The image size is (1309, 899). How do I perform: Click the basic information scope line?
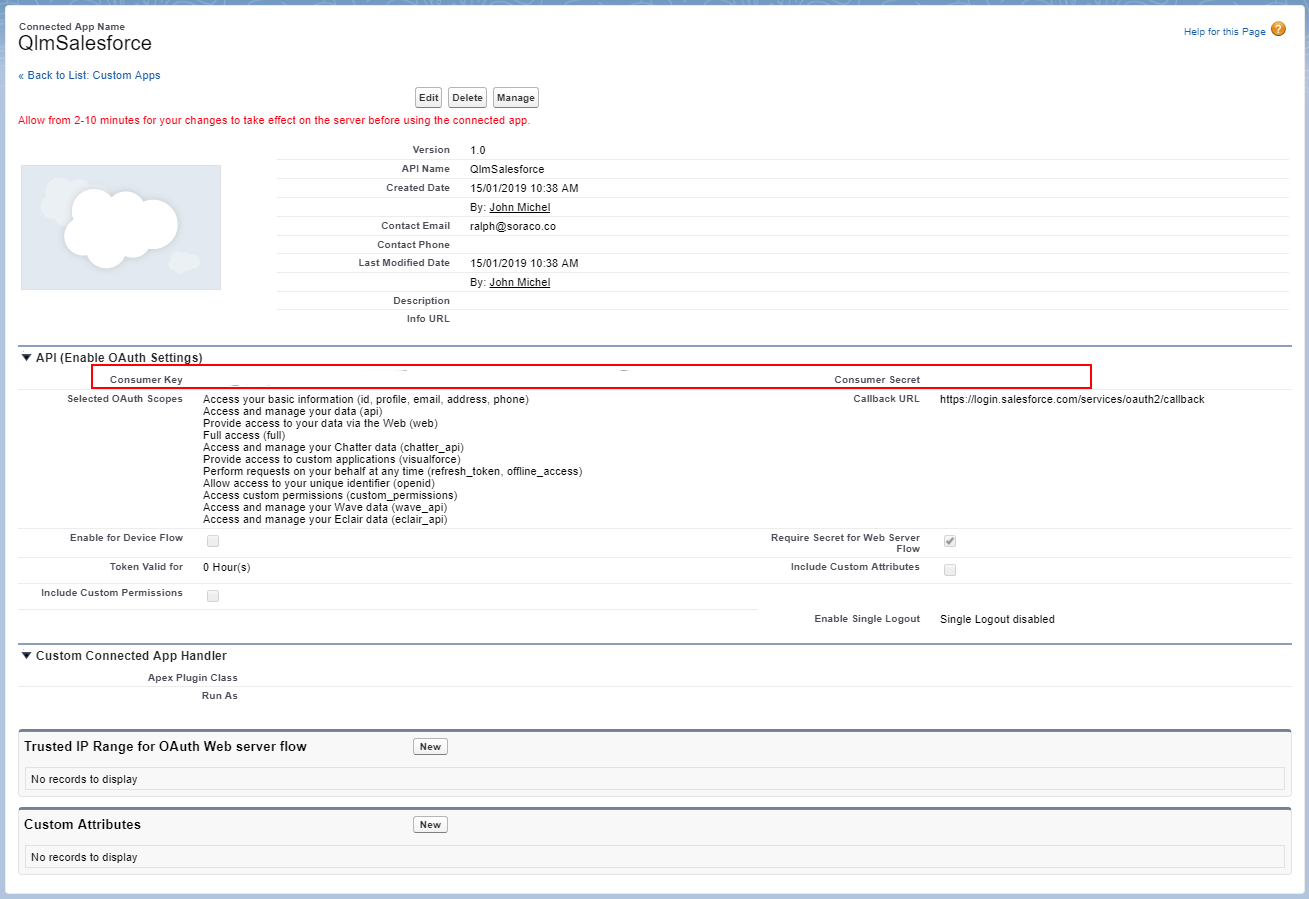[x=366, y=399]
